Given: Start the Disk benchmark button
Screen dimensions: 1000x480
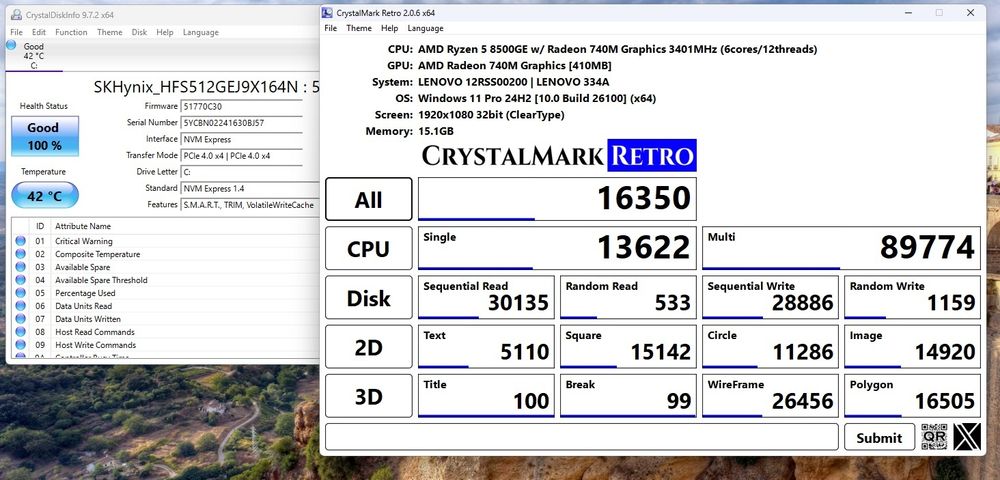Looking at the screenshot, I should tap(368, 298).
